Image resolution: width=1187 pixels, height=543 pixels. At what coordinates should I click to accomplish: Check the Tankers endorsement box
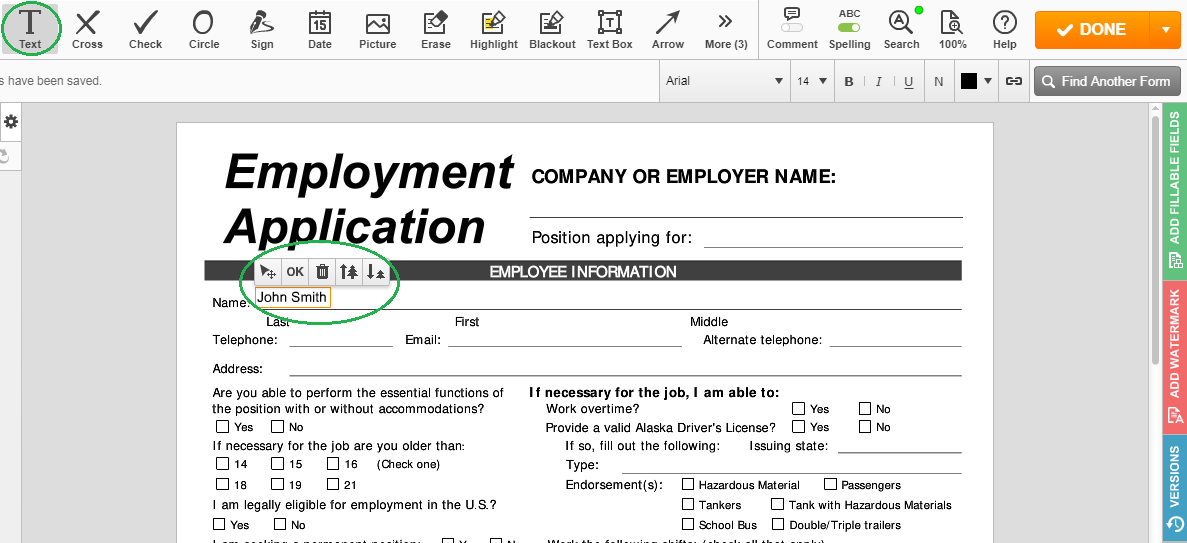[688, 504]
